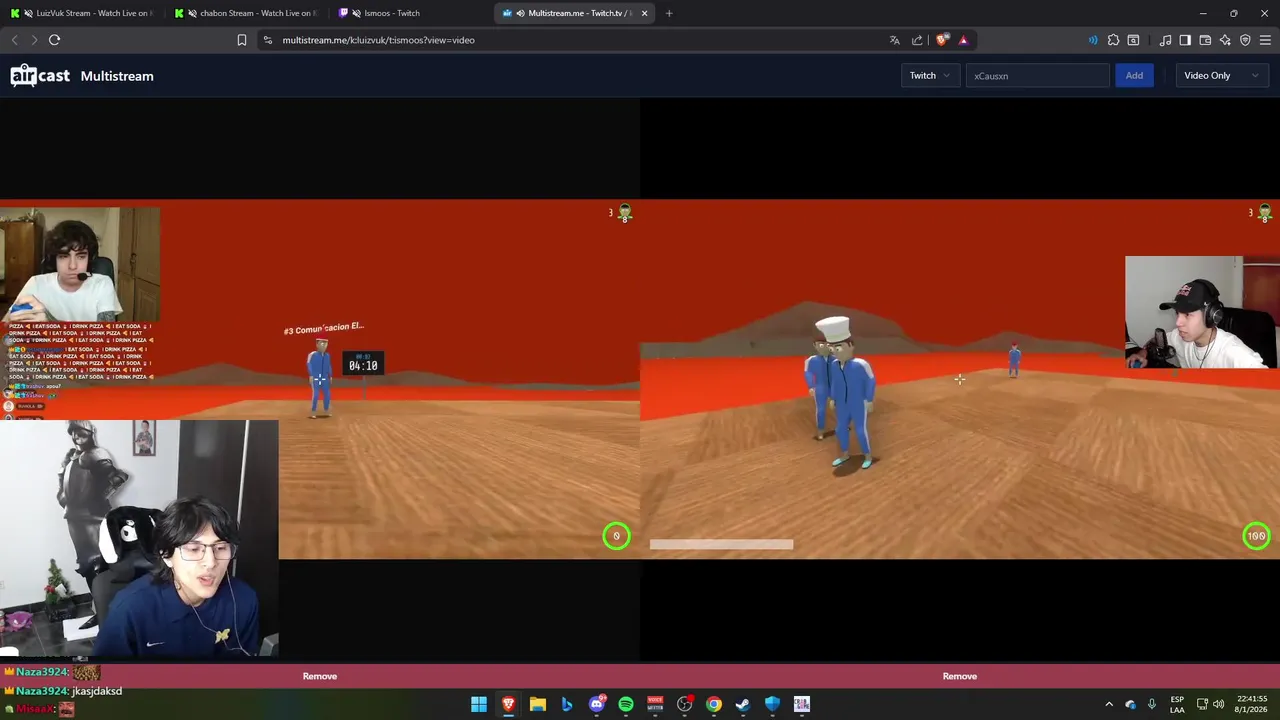This screenshot has width=1280, height=720.
Task: Open the media control music note icon
Action: click(1165, 40)
